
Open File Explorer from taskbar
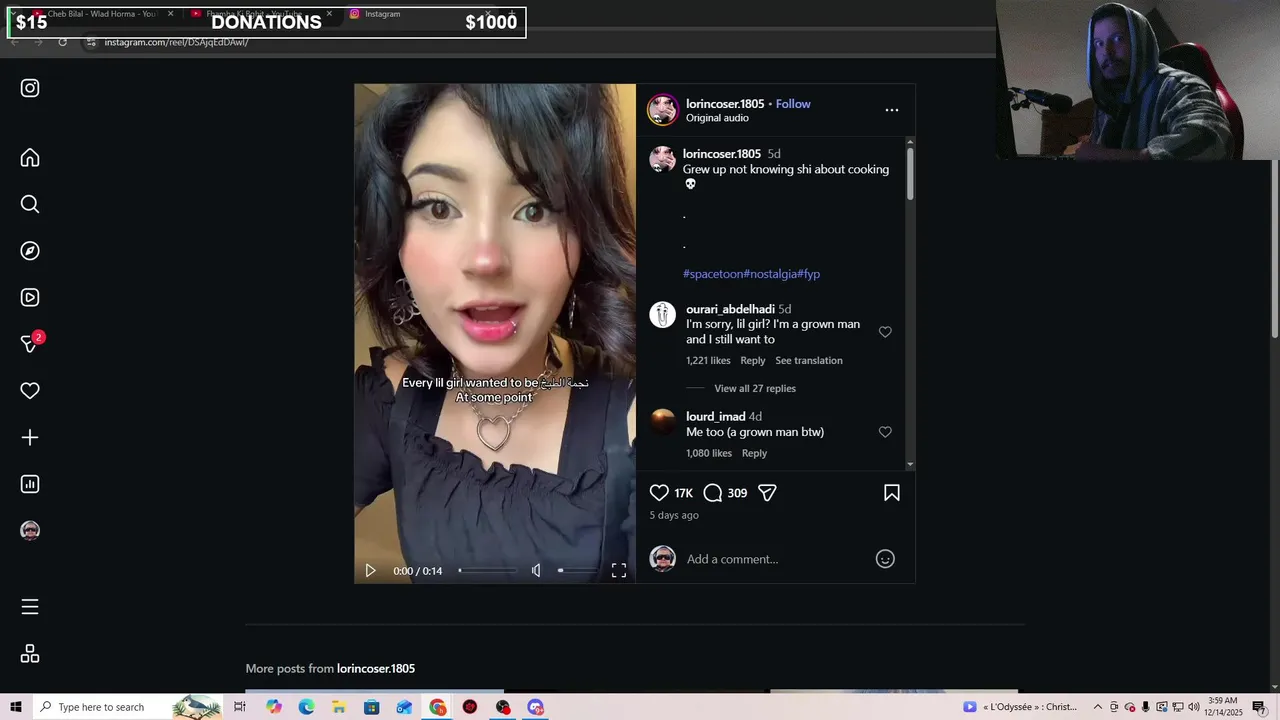pyautogui.click(x=339, y=707)
